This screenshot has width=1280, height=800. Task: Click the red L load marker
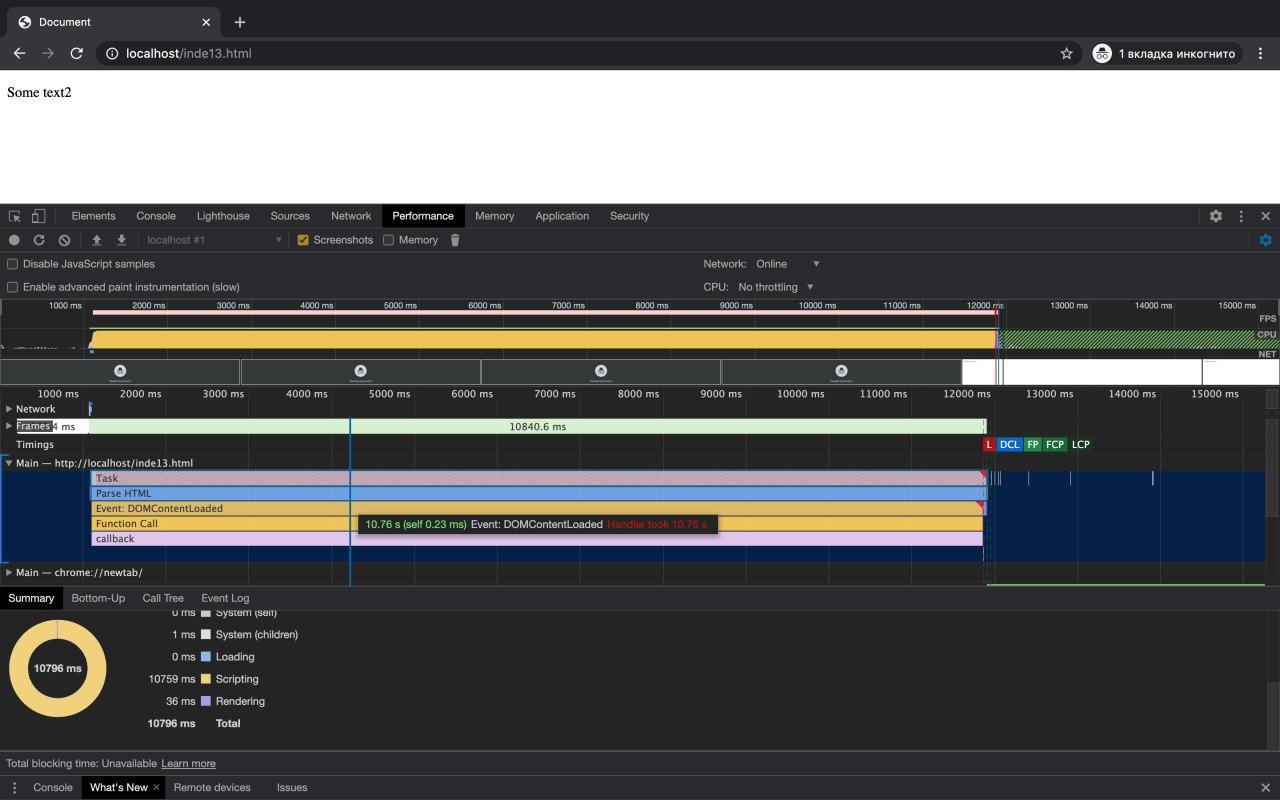point(989,445)
